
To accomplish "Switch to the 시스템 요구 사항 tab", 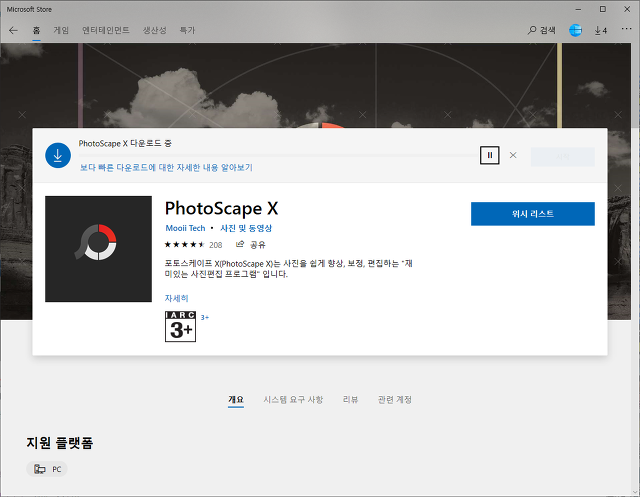I will point(293,400).
